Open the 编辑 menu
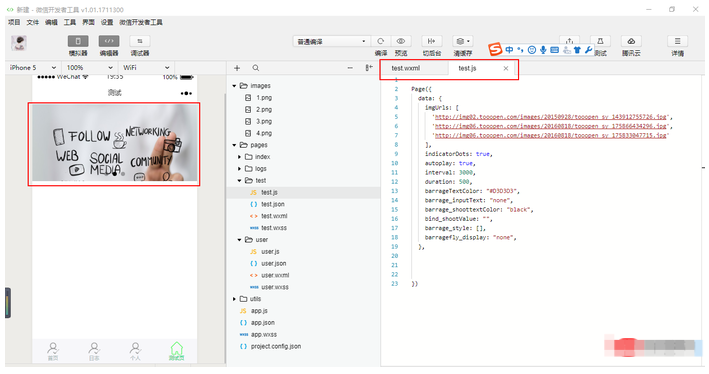The image size is (709, 374). coord(51,22)
